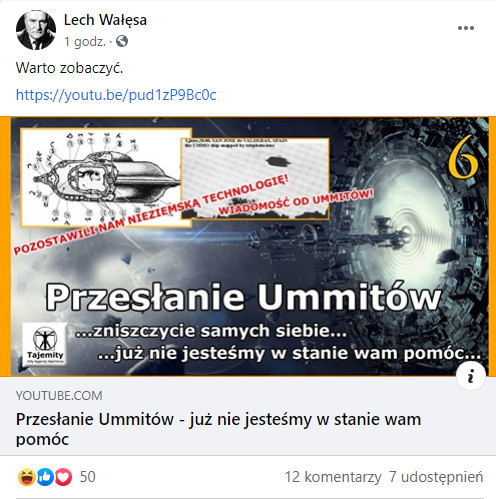The height and width of the screenshot is (499, 496).
Task: Click the Tajemity logo in the thumbnail
Action: point(45,344)
